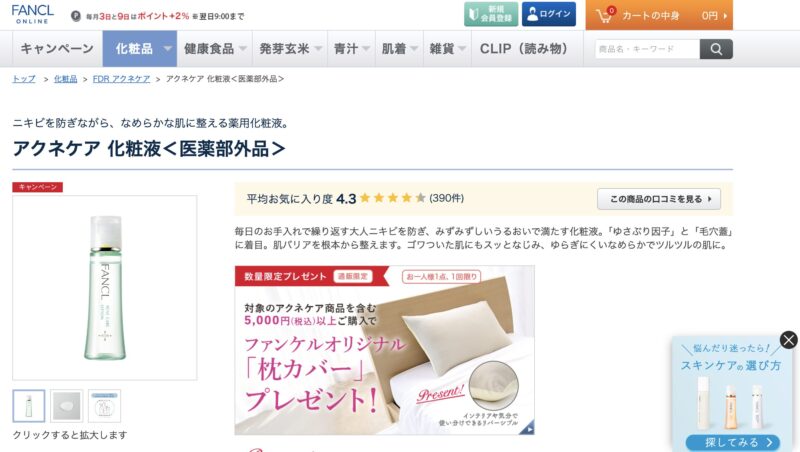This screenshot has height=452, width=800.
Task: Click the search magnifier button
Action: coord(716,49)
